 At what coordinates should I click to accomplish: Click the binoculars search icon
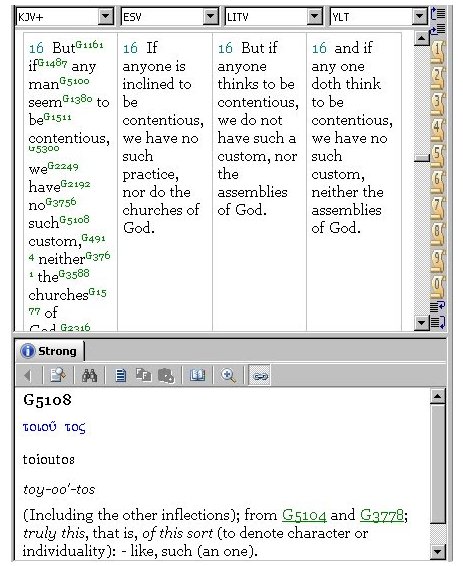click(x=89, y=375)
